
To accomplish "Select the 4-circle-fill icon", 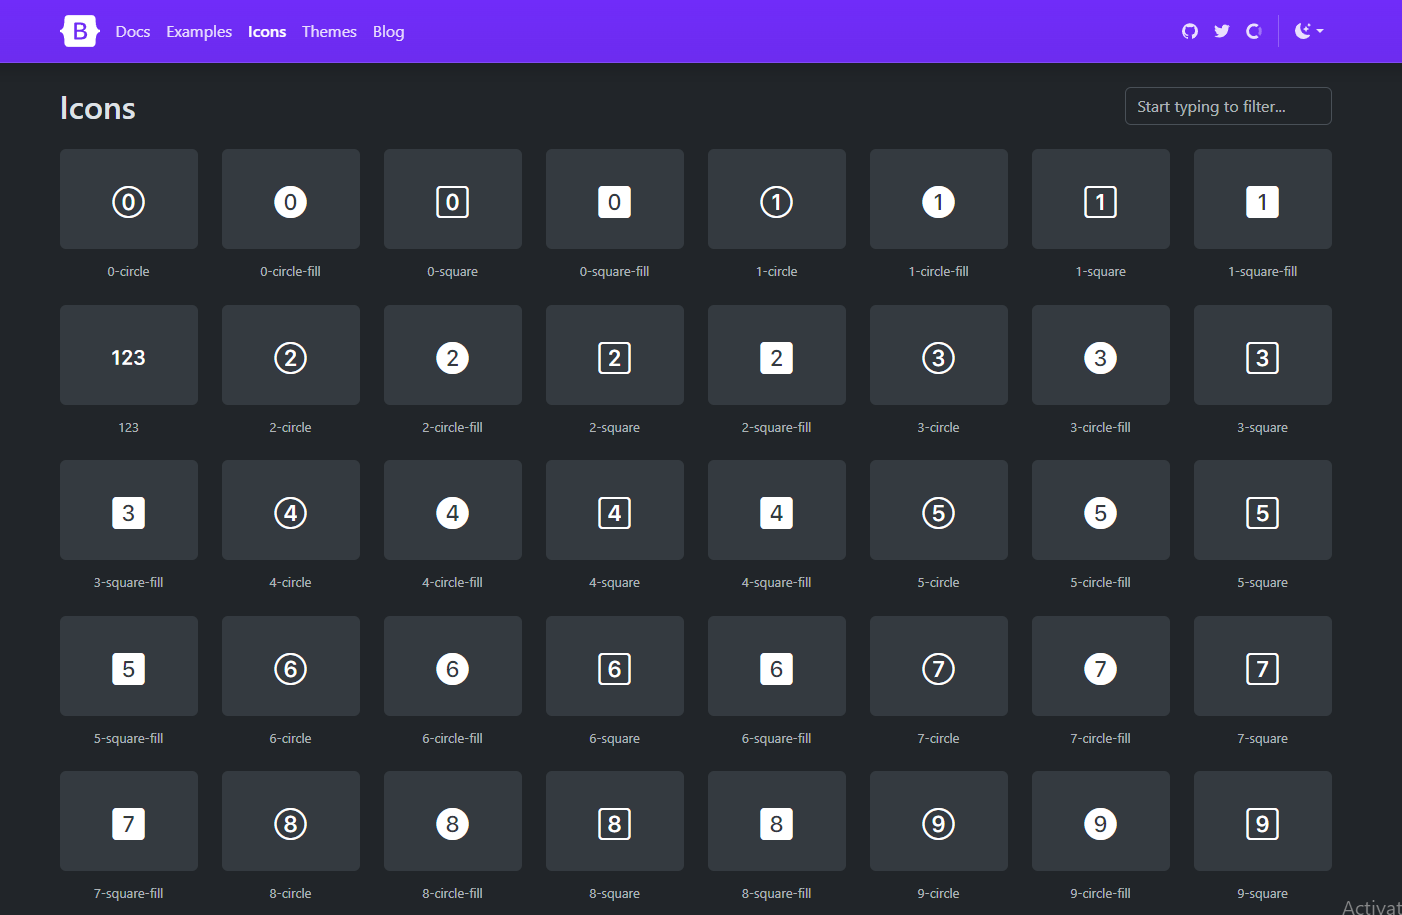I will tap(452, 510).
